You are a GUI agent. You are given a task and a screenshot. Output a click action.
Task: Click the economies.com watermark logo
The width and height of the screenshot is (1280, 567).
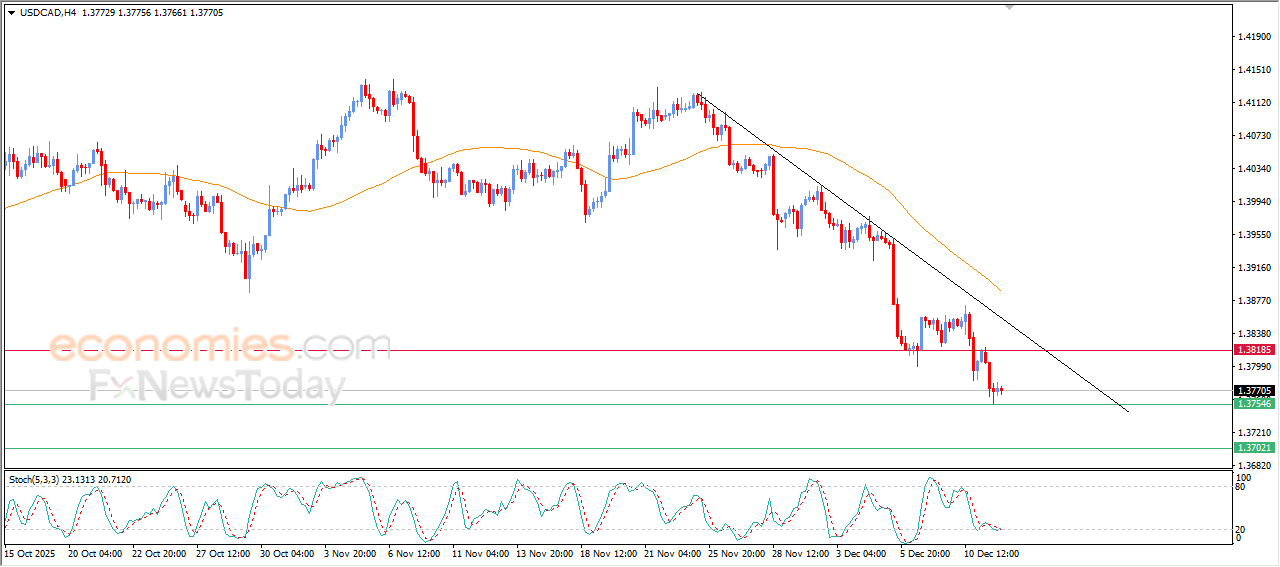point(220,346)
